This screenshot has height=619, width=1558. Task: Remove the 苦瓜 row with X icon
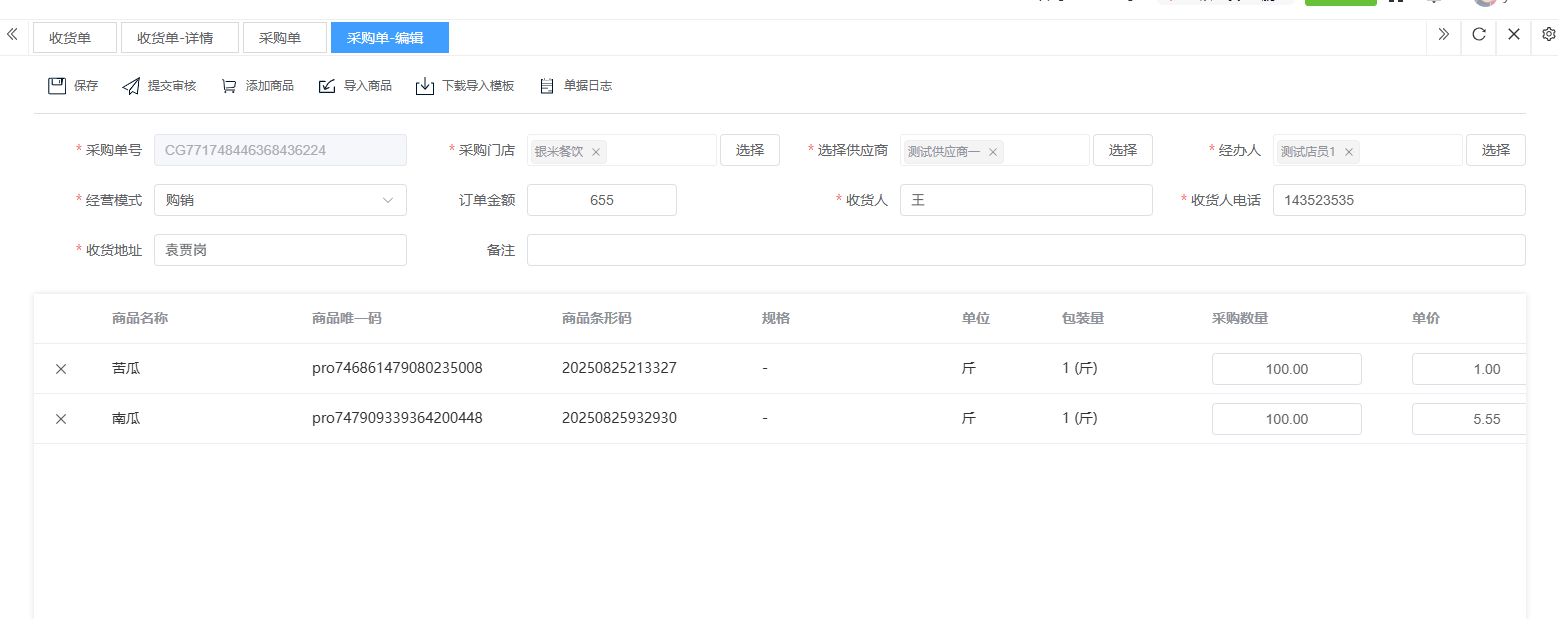pos(61,369)
